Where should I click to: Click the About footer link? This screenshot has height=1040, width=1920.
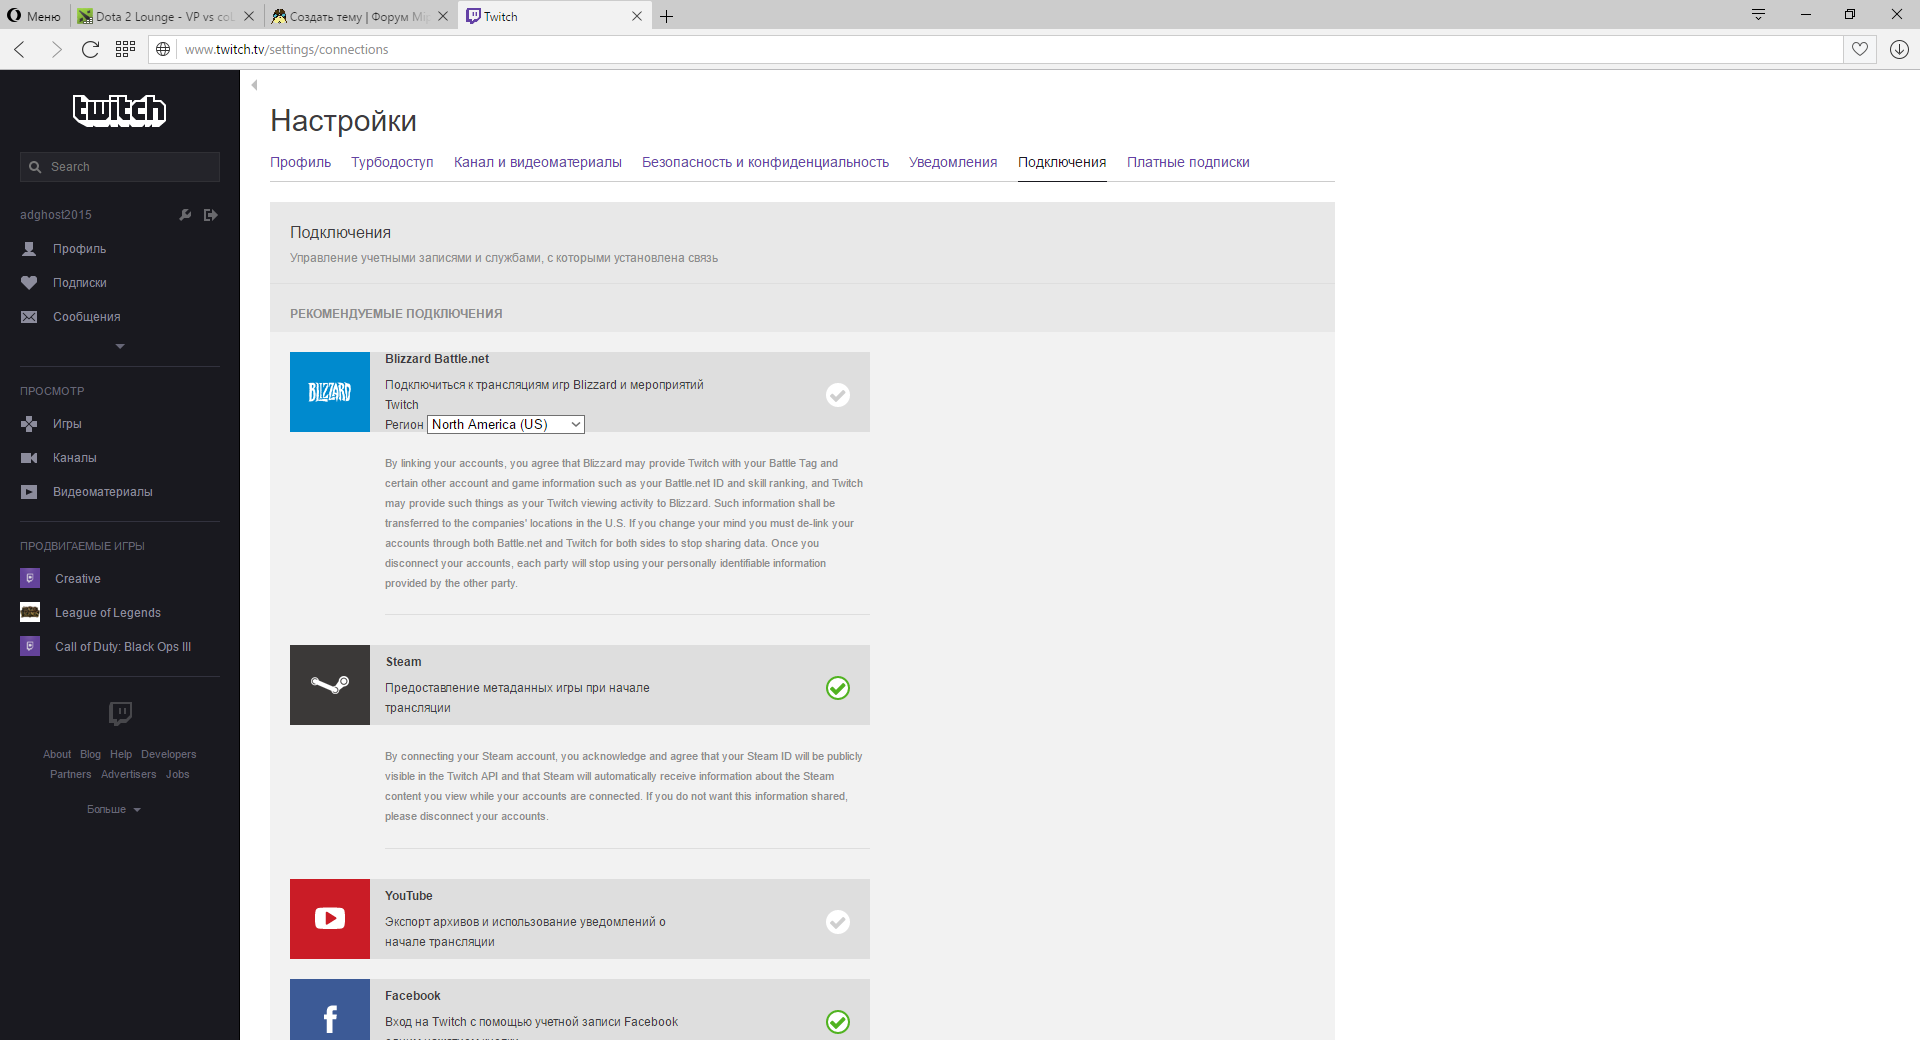(x=57, y=754)
